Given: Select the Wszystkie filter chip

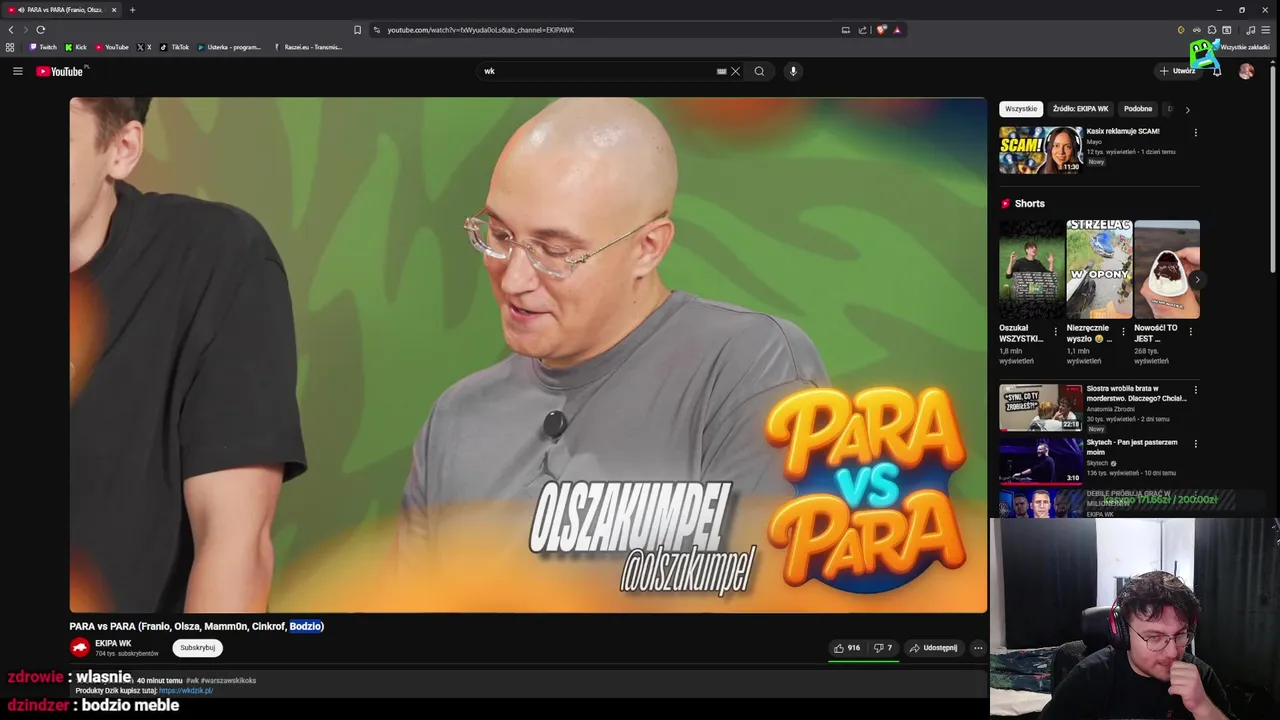Looking at the screenshot, I should point(1021,109).
